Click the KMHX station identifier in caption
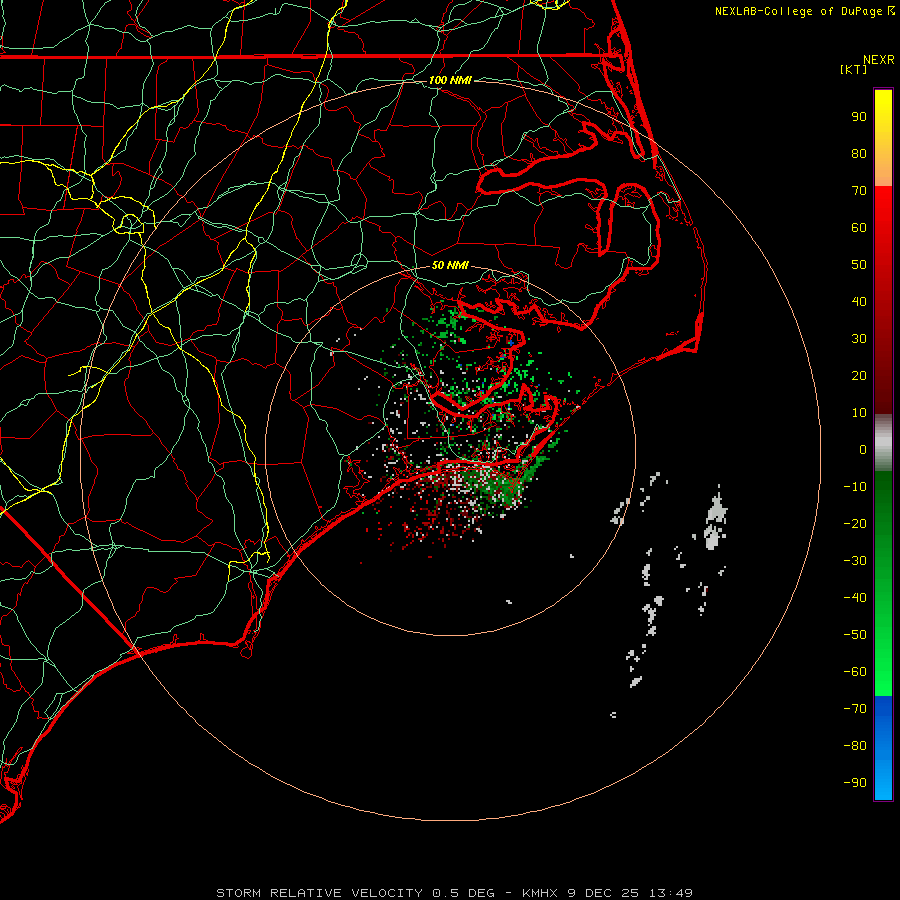The image size is (900, 900). pos(540,893)
